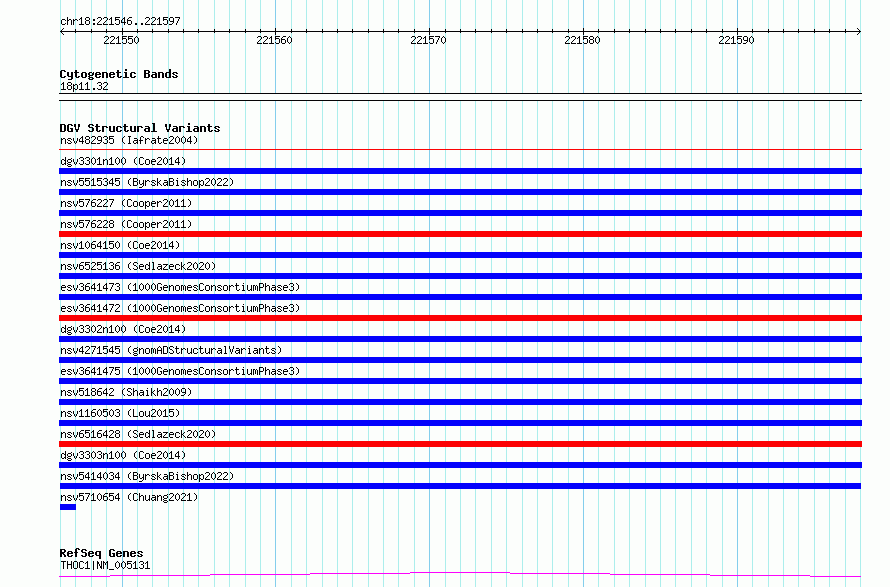
Task: Select variant nsv482935 (Iafrate2004) label
Action: [129, 140]
